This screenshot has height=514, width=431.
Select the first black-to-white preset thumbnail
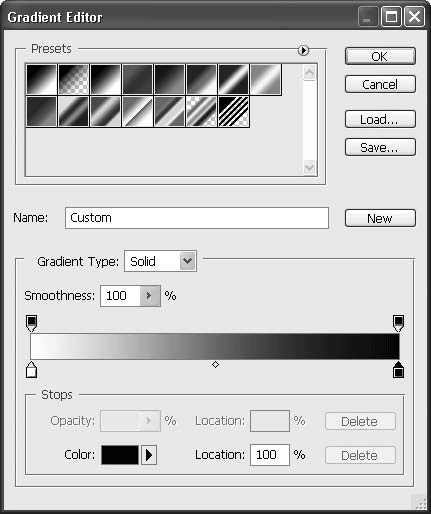tap(41, 79)
